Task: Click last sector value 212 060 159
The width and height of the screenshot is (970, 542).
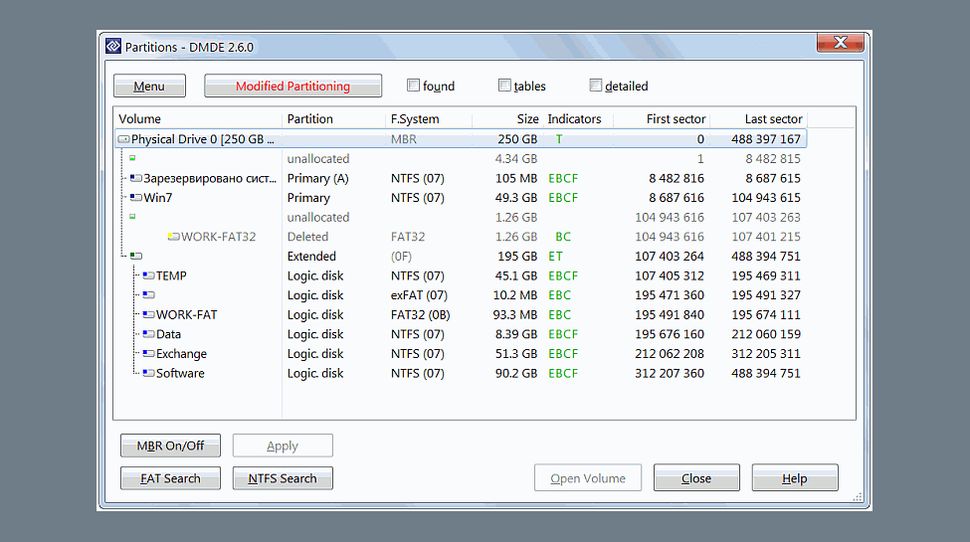Action: coord(766,334)
